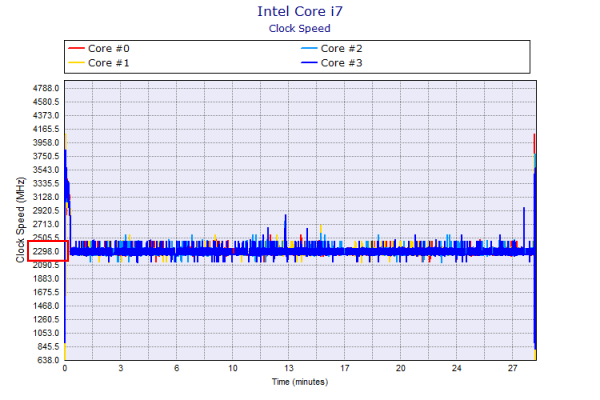Viewport: 600px width, 400px height.
Task: Click the 17 minute x-axis label
Action: [x=344, y=369]
